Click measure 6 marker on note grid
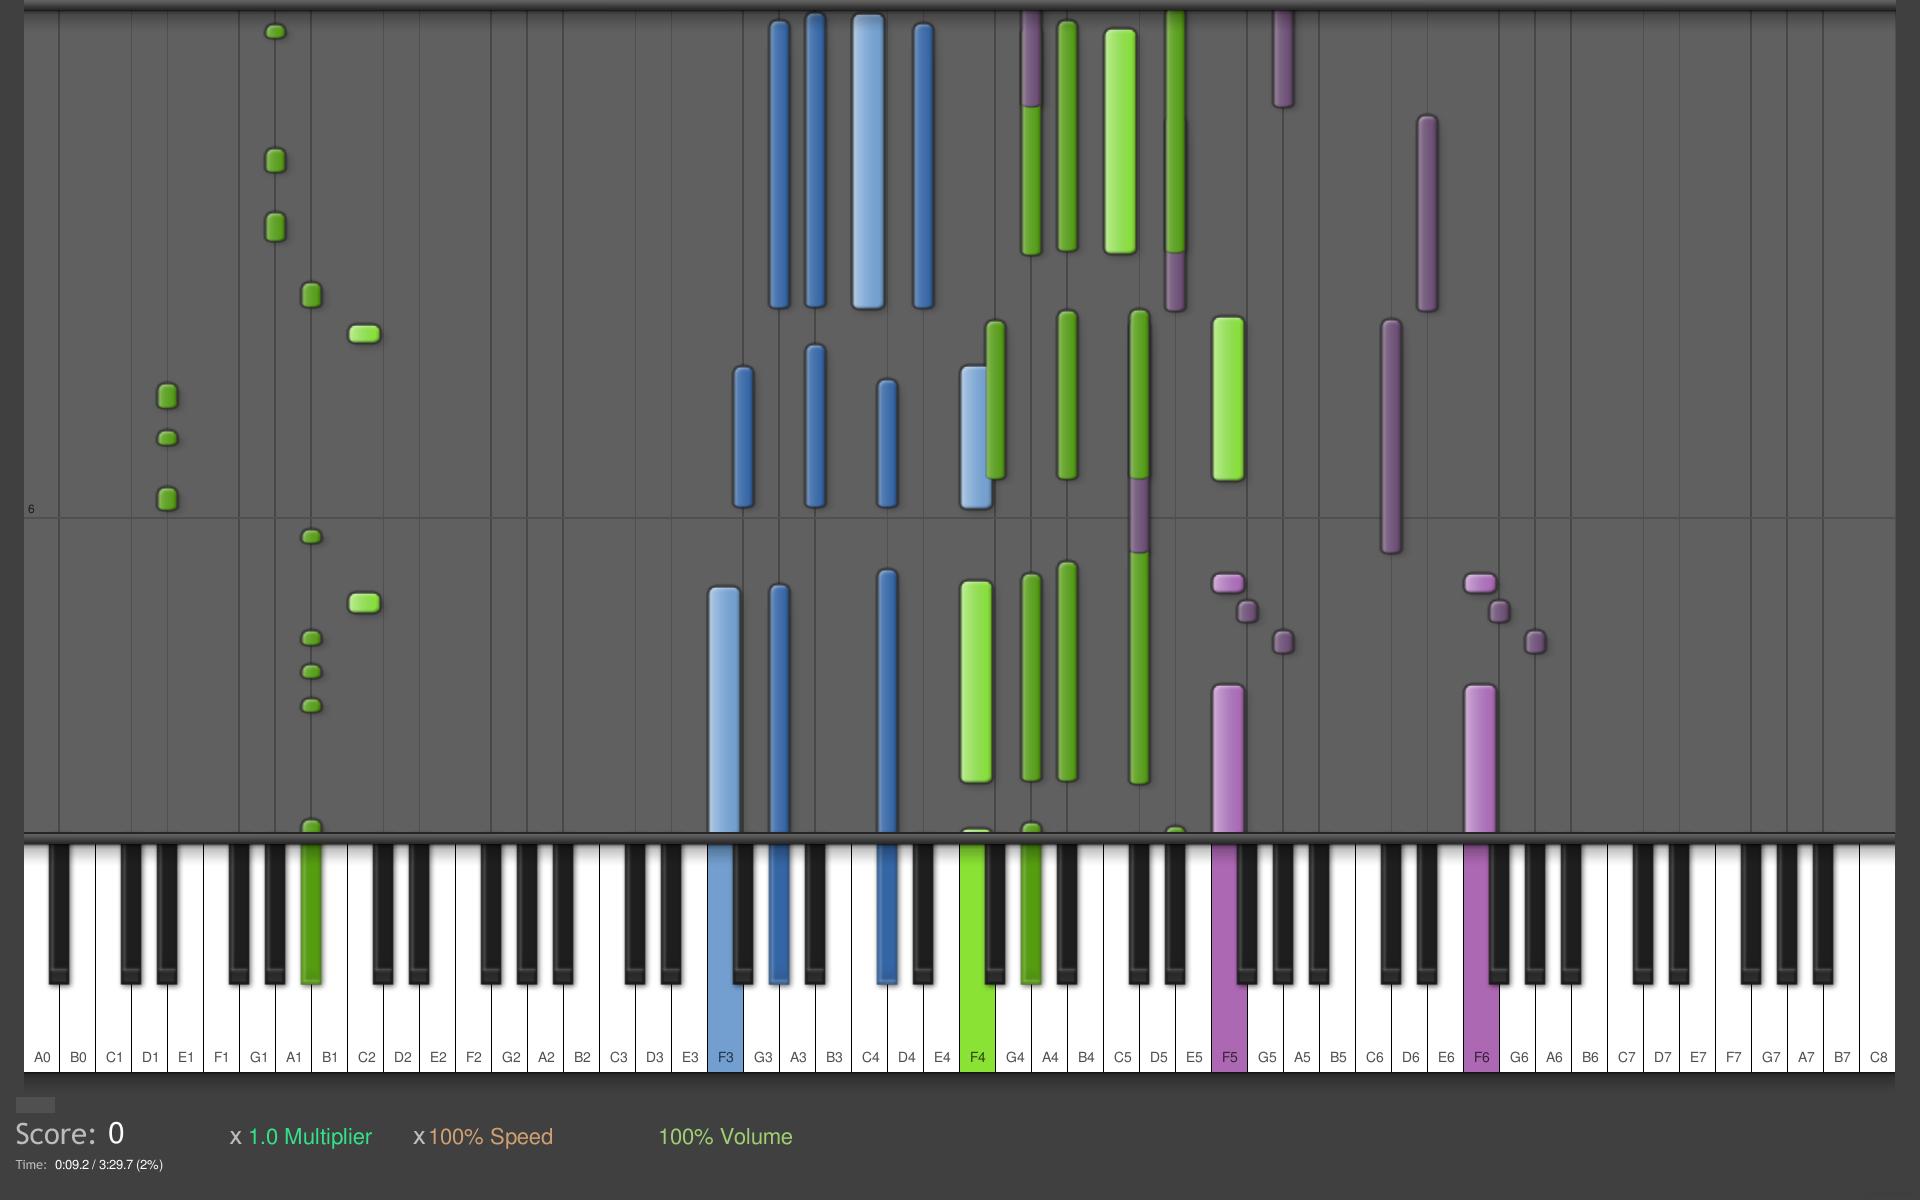 pyautogui.click(x=31, y=509)
